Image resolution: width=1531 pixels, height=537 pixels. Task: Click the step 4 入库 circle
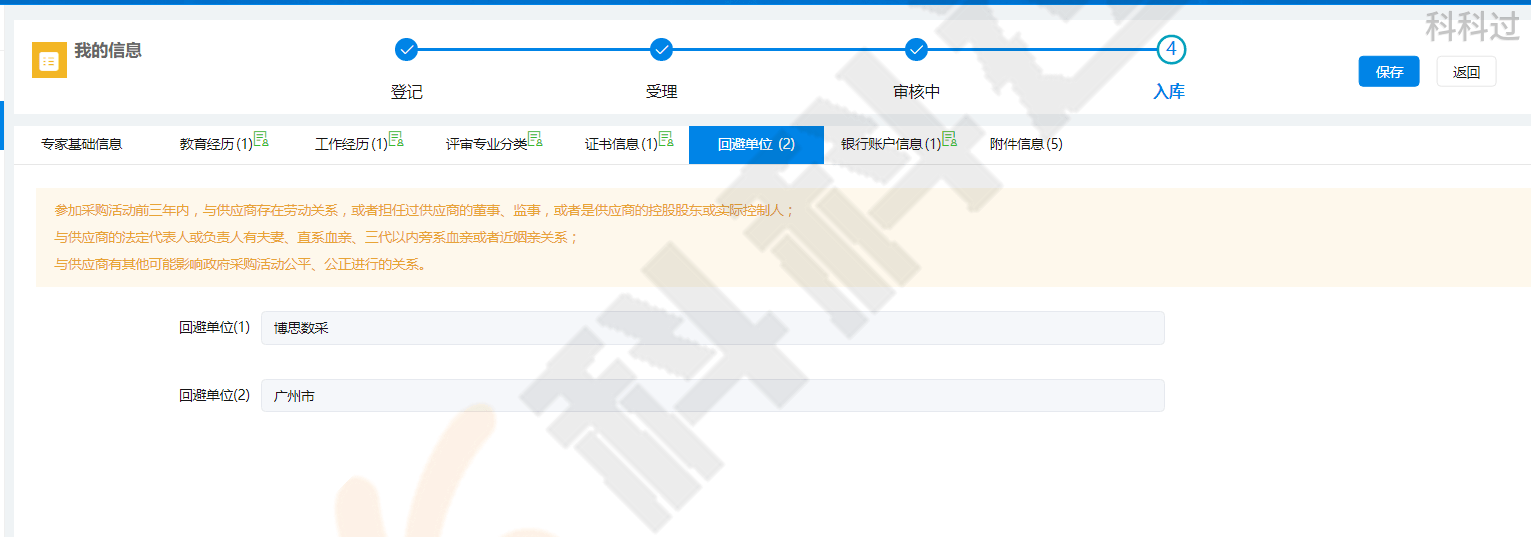[1171, 49]
